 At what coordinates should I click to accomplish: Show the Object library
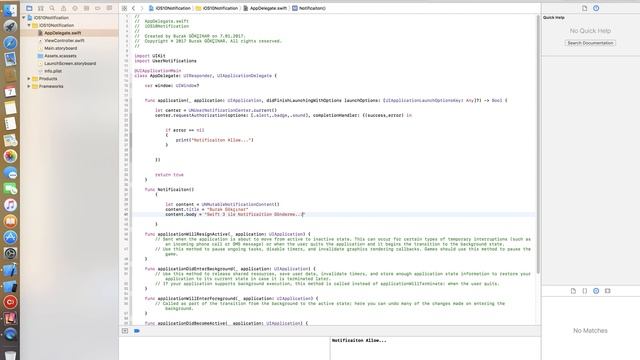(x=596, y=291)
